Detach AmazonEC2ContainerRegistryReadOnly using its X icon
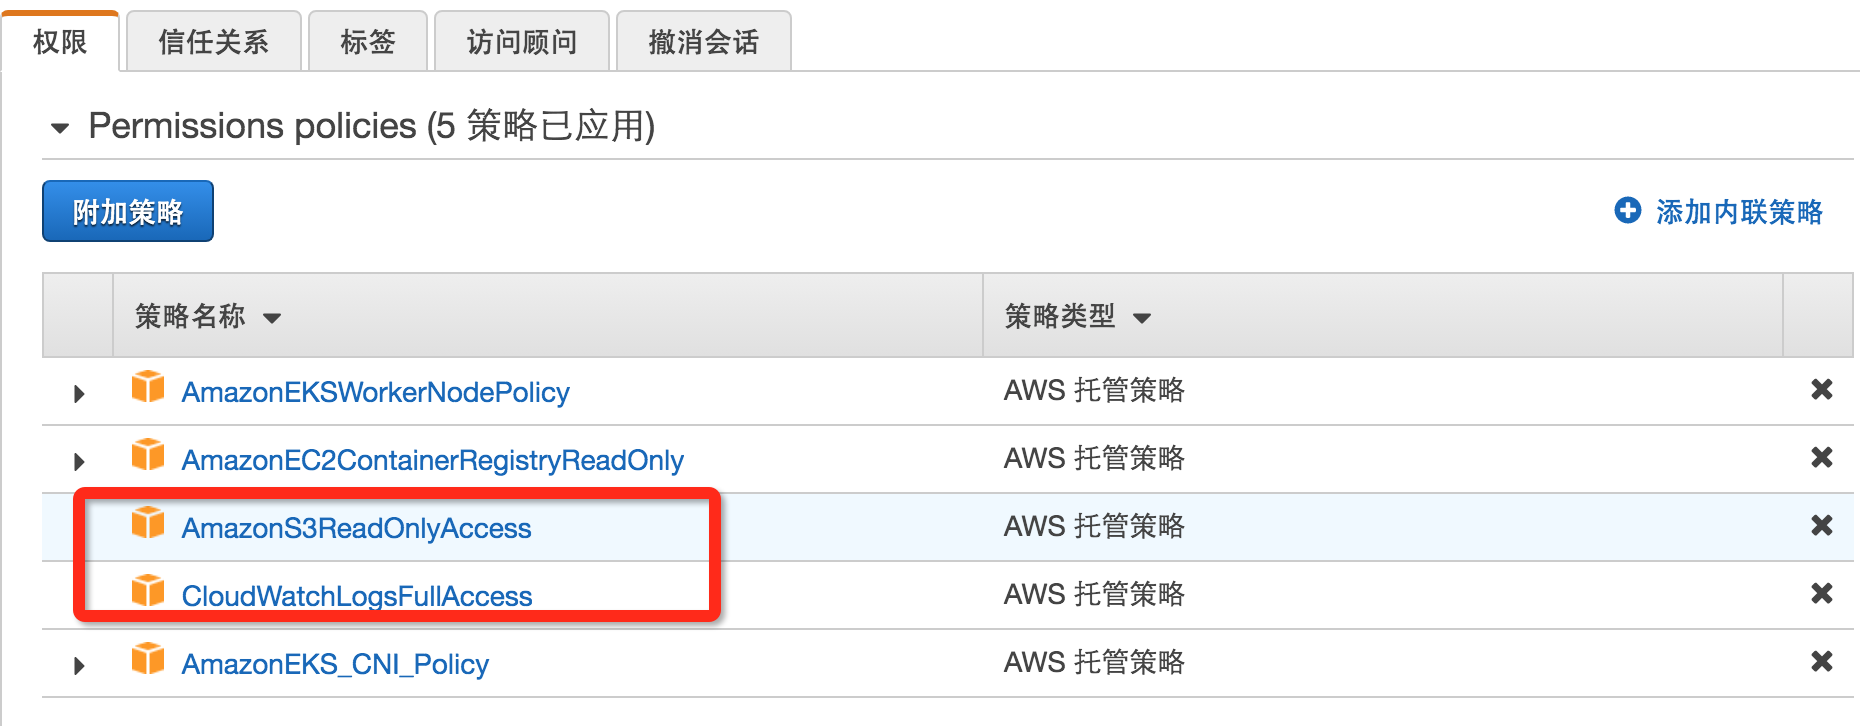Screen dimensions: 1860x726 click(1822, 457)
